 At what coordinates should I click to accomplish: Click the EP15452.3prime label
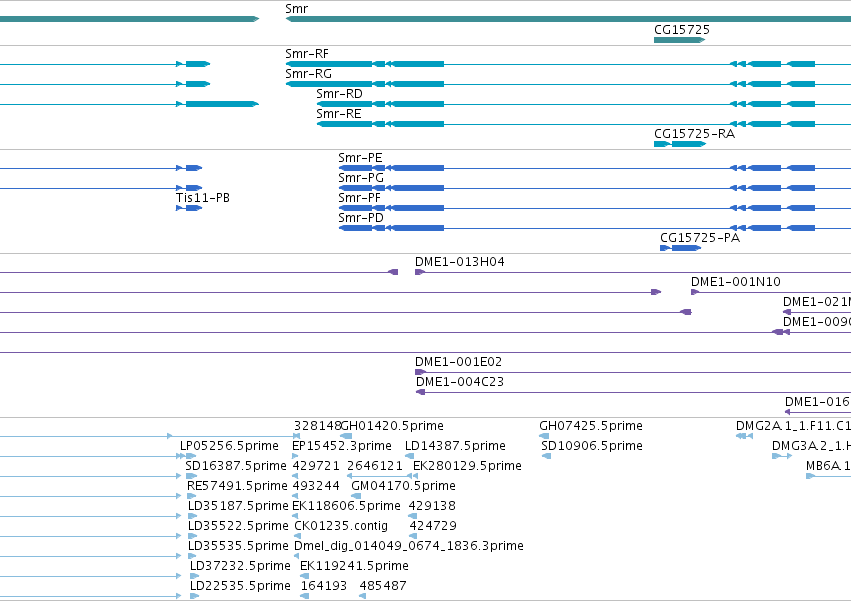pos(342,446)
